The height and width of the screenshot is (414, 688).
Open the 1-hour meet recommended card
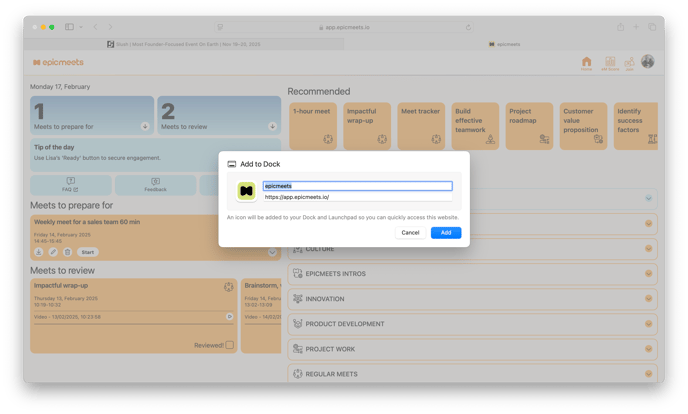pos(313,126)
